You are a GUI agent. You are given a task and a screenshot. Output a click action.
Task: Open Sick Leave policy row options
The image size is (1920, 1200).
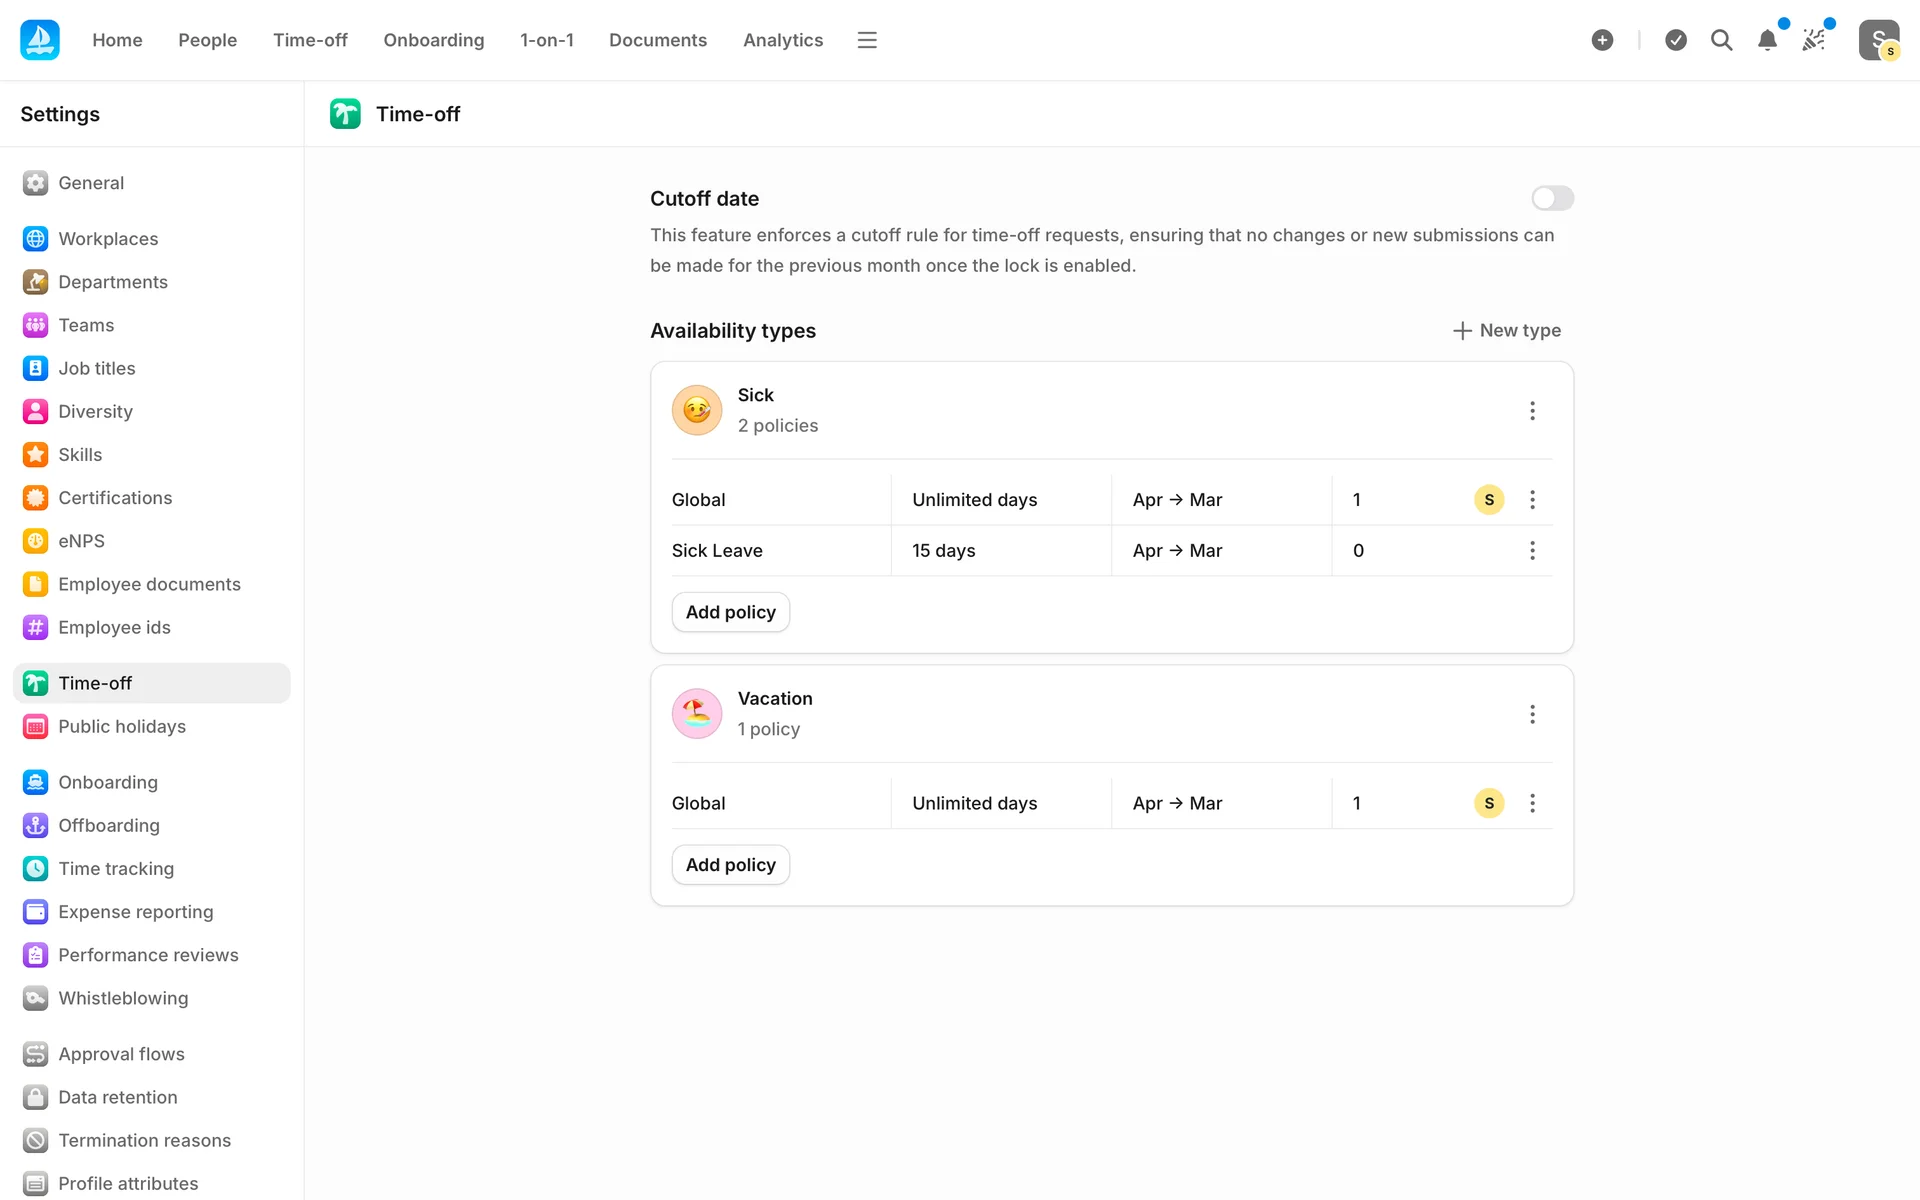(1532, 551)
